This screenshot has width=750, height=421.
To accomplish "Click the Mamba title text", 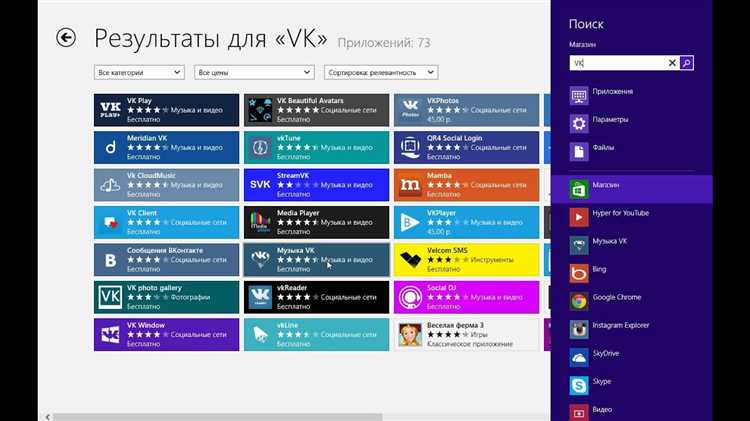I will click(x=439, y=176).
